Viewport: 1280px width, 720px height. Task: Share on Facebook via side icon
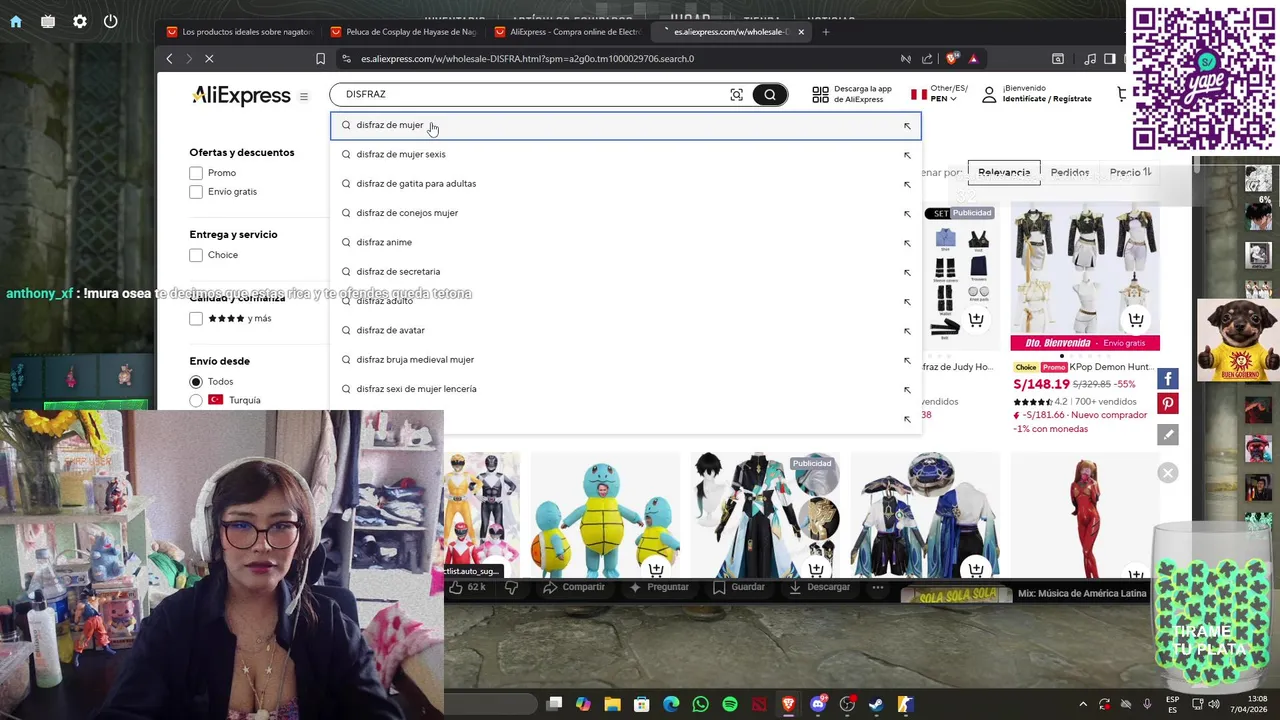pos(1167,379)
